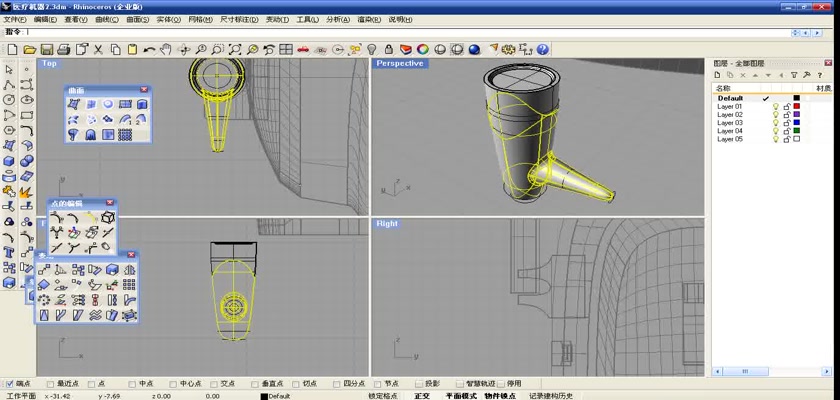Click the Print icon in the main toolbar
Viewport: 840px width, 400px height.
coord(64,49)
